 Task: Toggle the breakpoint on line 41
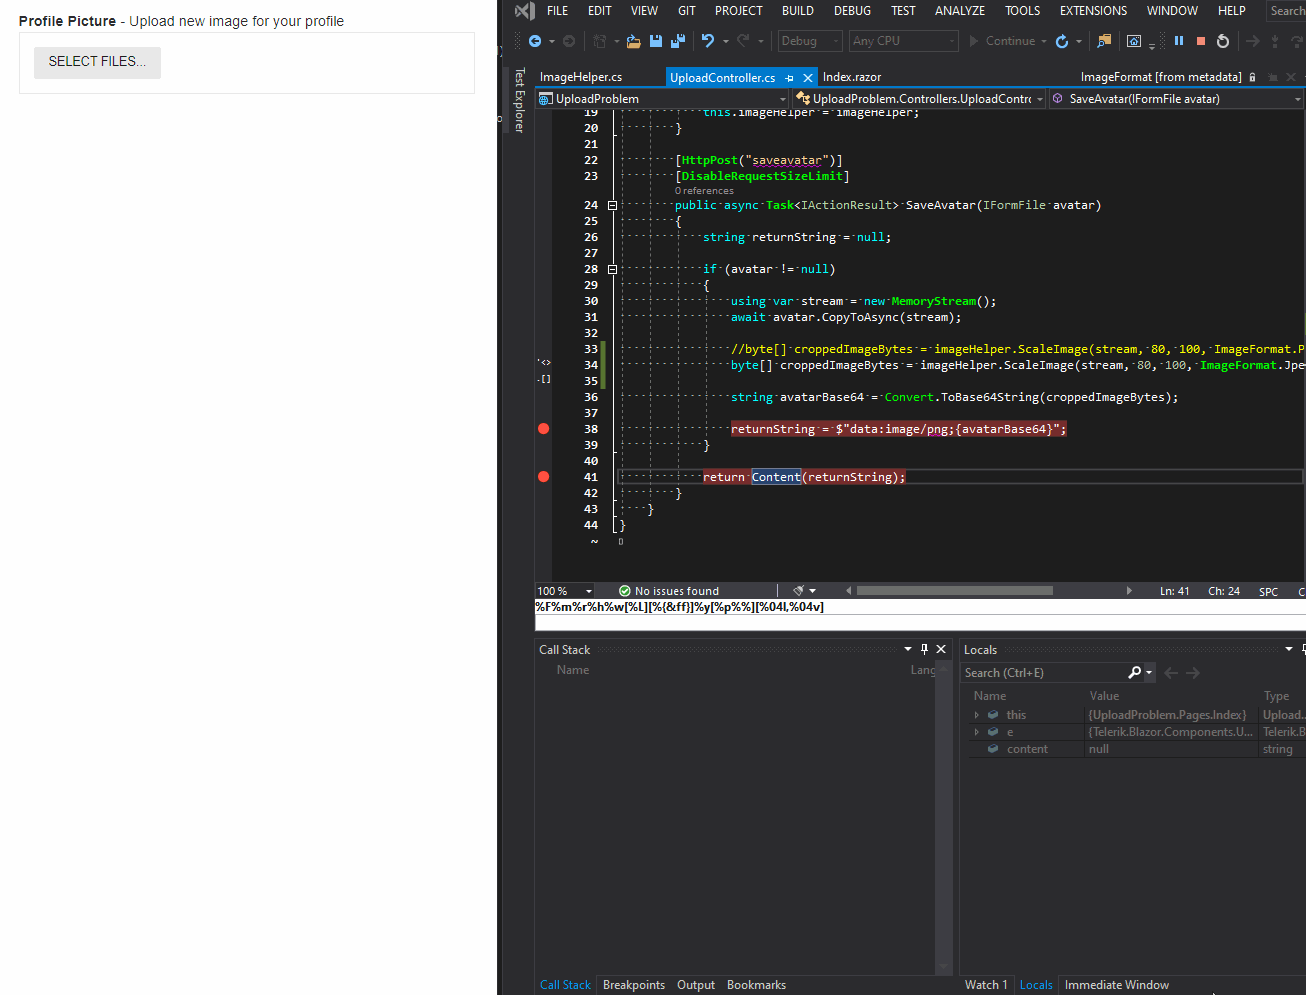tap(544, 477)
